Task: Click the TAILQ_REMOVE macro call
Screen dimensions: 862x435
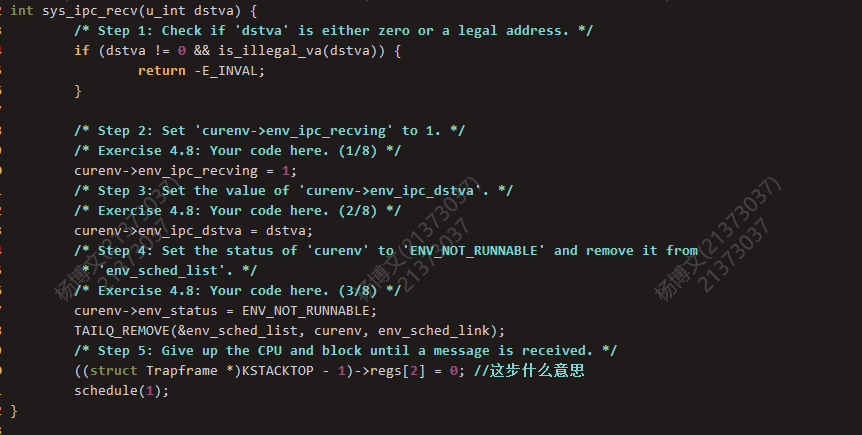Action: pos(289,331)
